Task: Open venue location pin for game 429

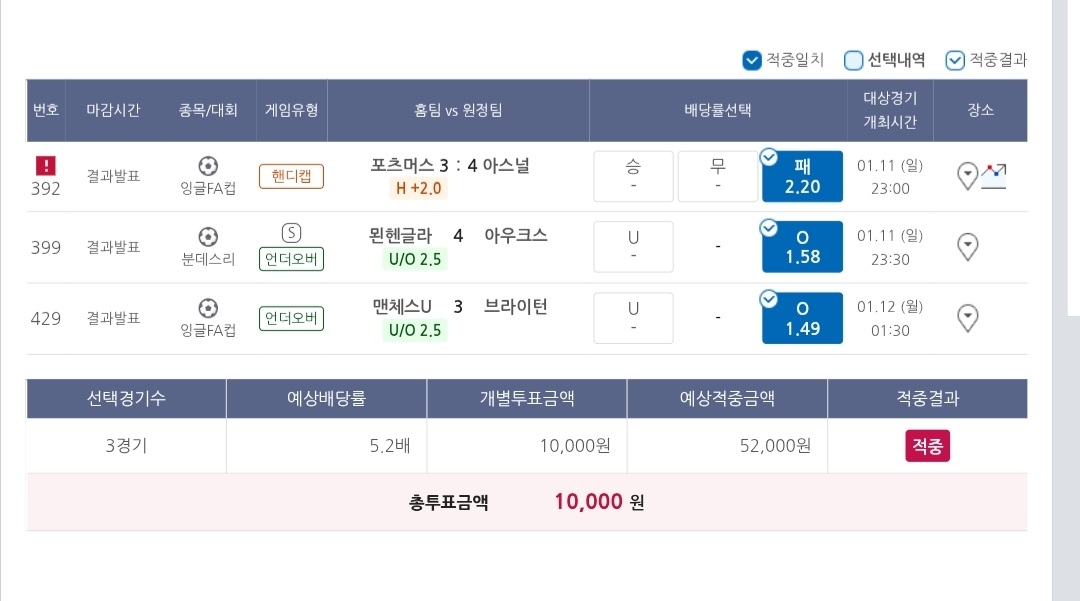Action: click(x=967, y=318)
